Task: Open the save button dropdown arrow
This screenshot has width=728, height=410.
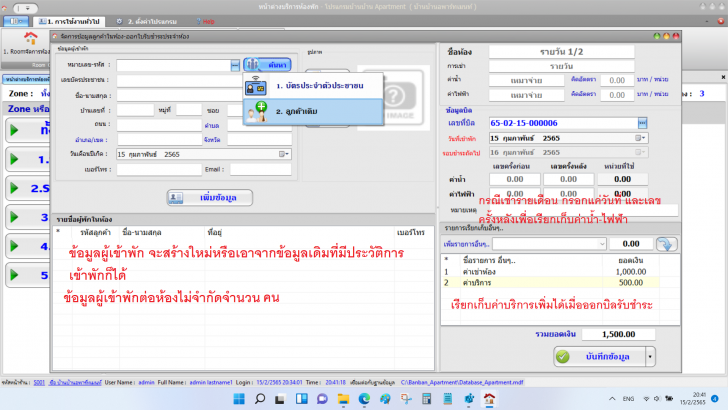Action: click(650, 357)
